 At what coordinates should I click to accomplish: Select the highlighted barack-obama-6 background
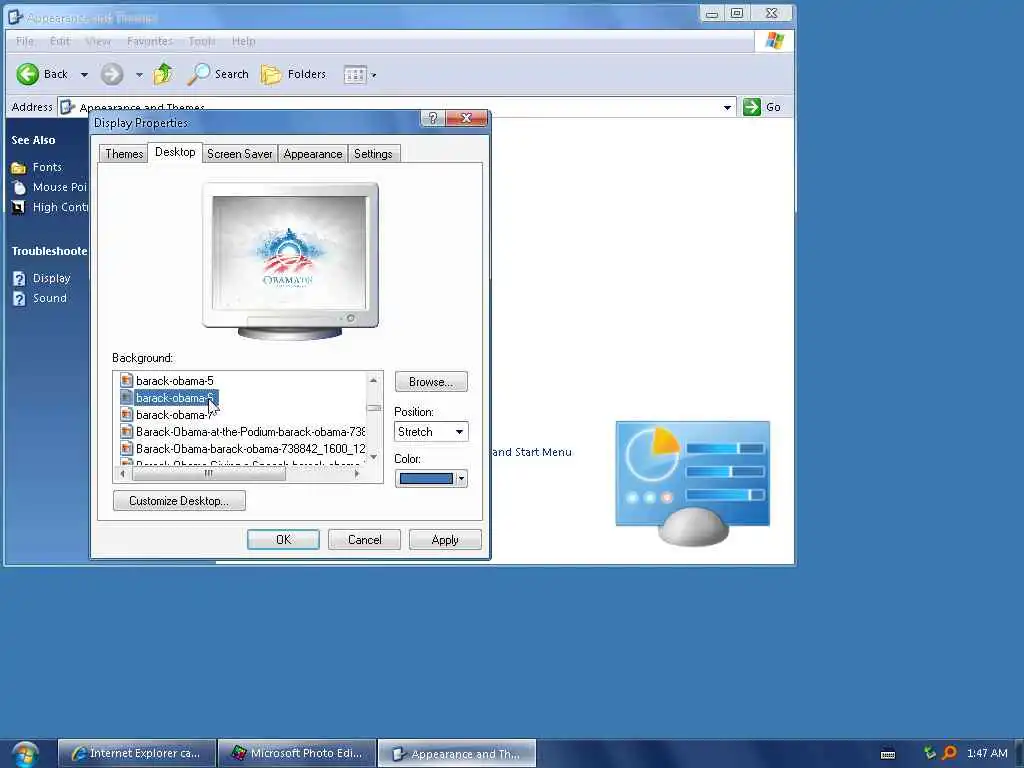click(x=174, y=398)
